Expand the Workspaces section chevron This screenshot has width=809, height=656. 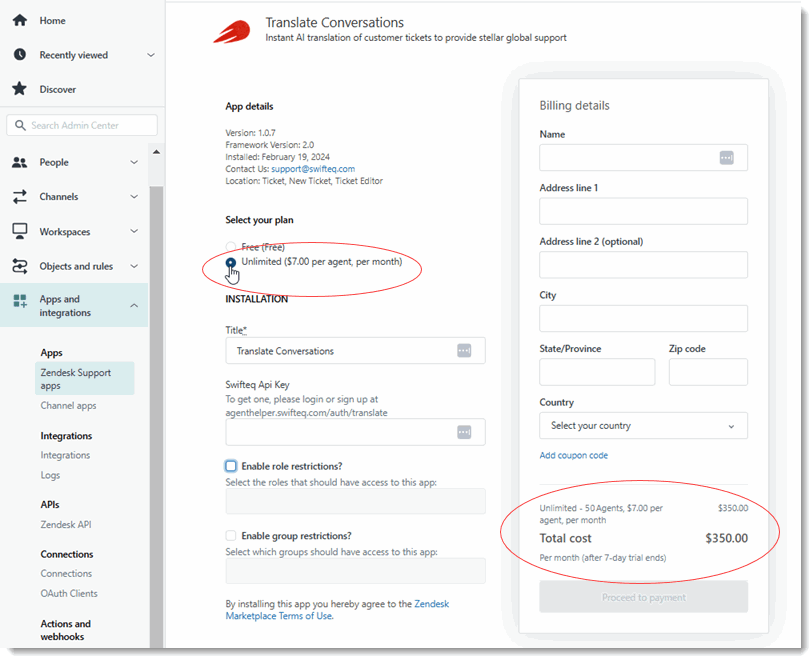coord(134,231)
